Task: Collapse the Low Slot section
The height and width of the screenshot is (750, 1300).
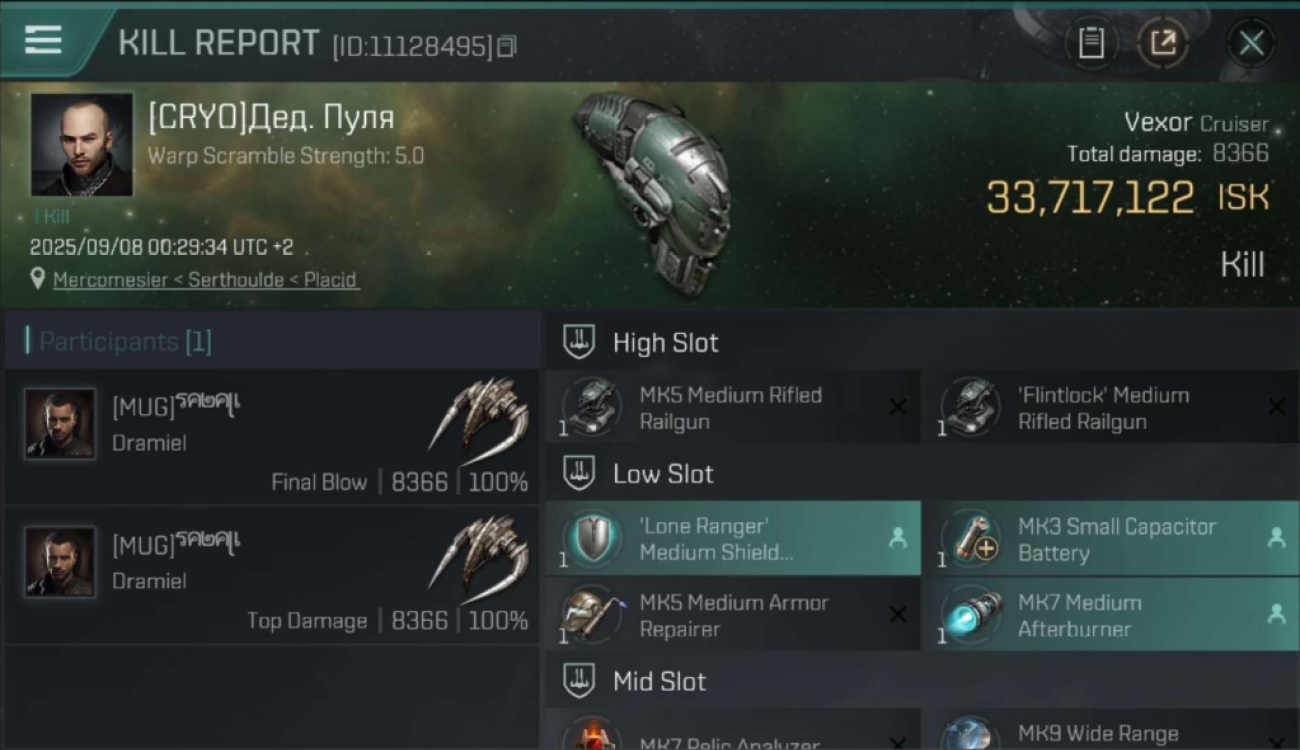Action: click(579, 473)
